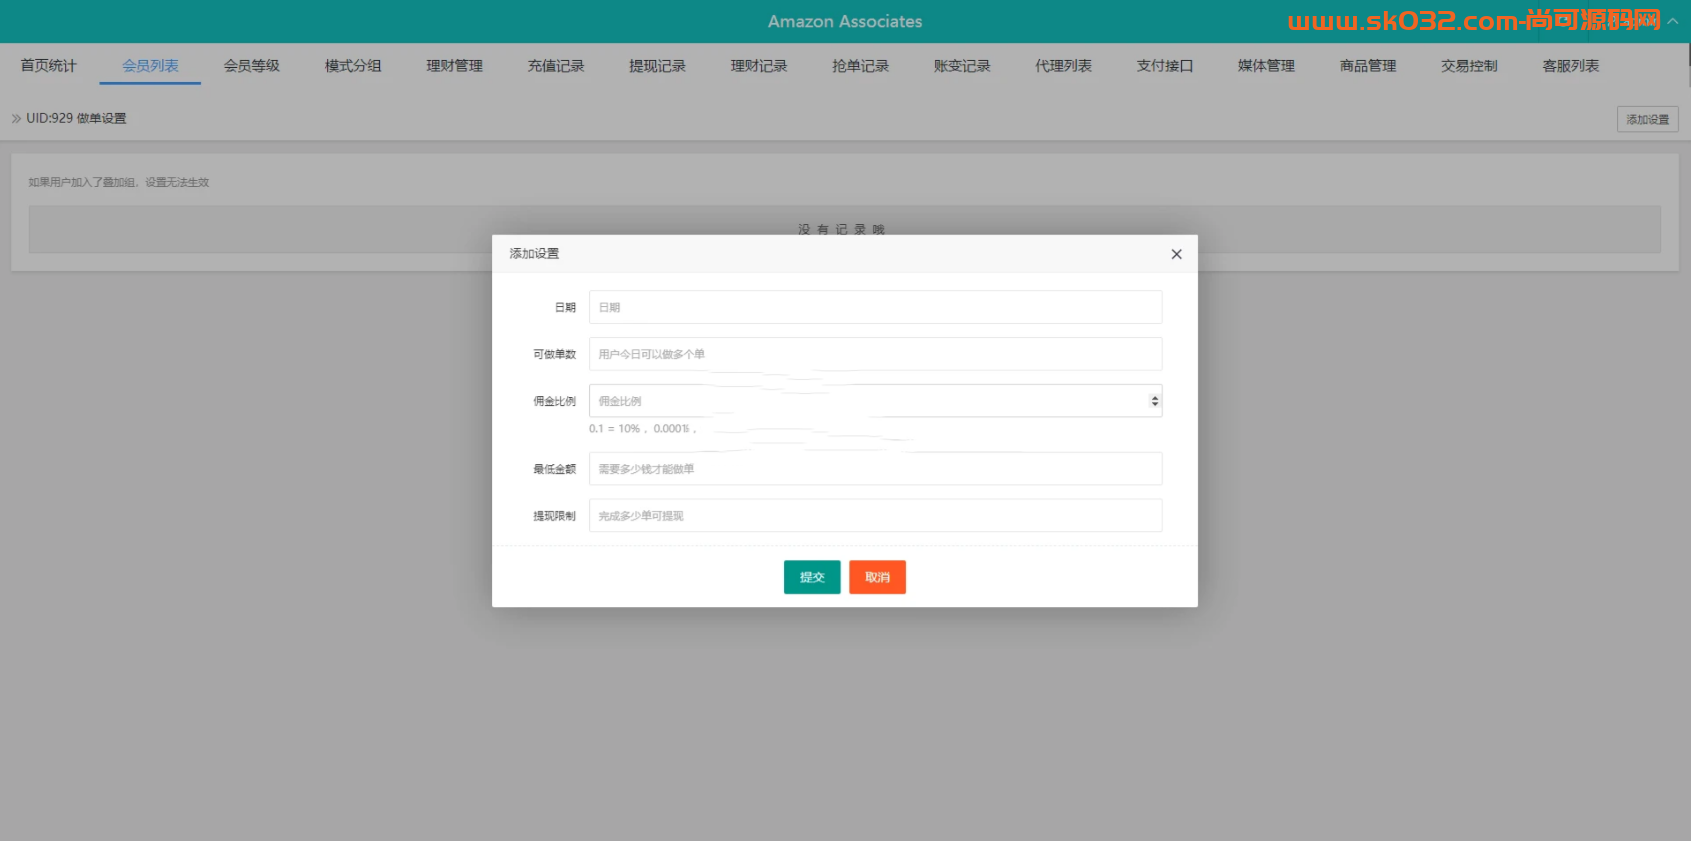1691x841 pixels.
Task: Click the UID:929 做单设置 breadcrumb text
Action: (x=76, y=118)
